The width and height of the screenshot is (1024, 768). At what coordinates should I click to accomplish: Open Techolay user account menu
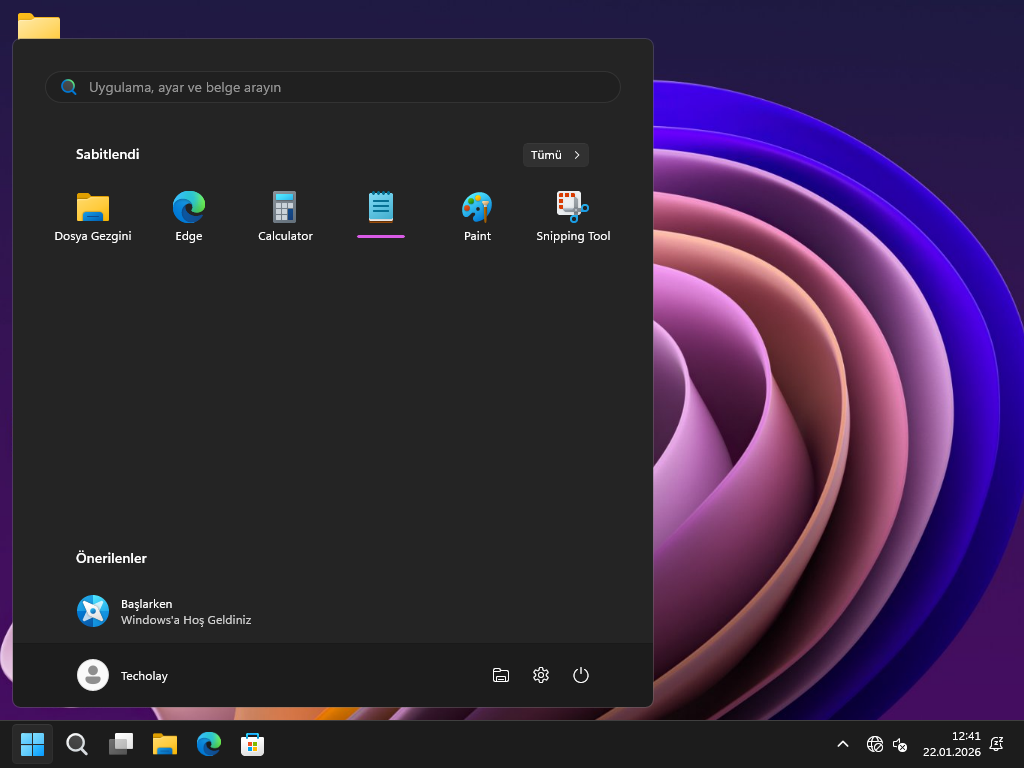(123, 675)
